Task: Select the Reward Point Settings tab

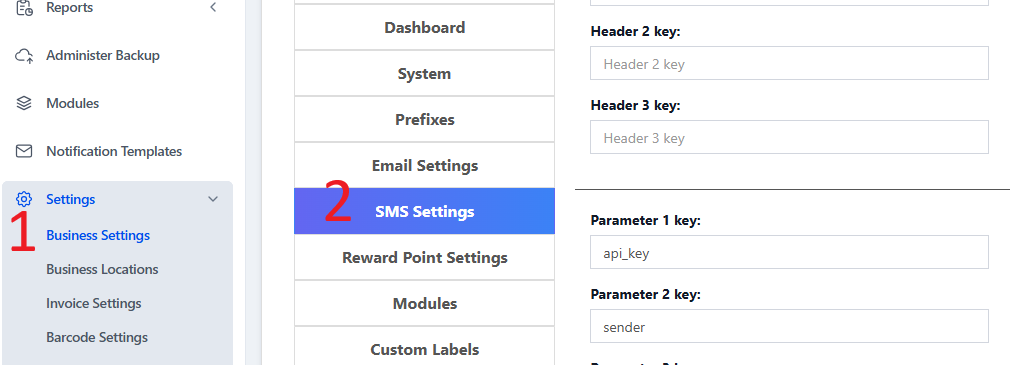Action: point(424,257)
